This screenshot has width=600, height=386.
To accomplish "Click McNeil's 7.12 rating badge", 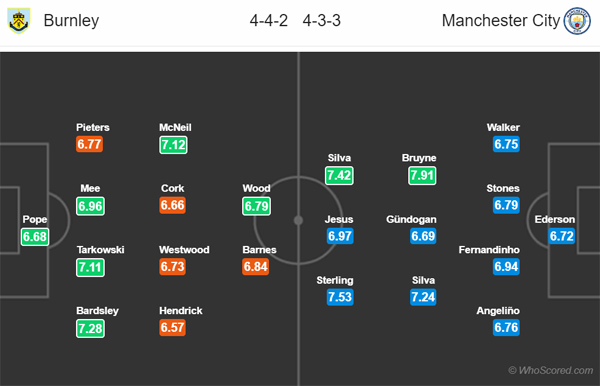I will click(x=173, y=145).
